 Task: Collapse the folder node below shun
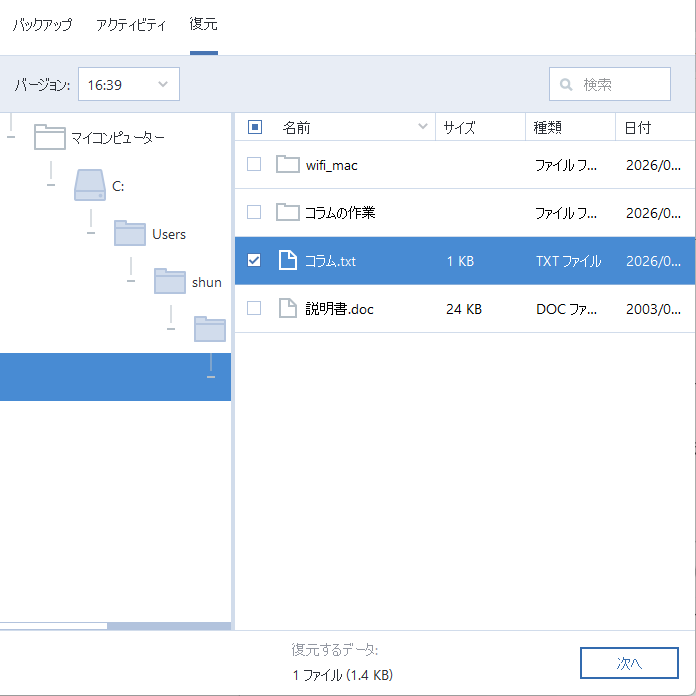coord(171,328)
